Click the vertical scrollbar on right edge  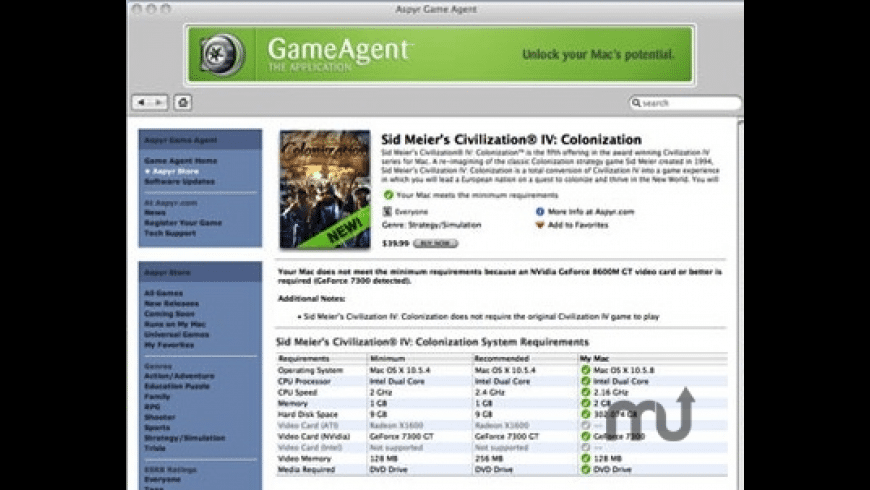click(x=740, y=304)
